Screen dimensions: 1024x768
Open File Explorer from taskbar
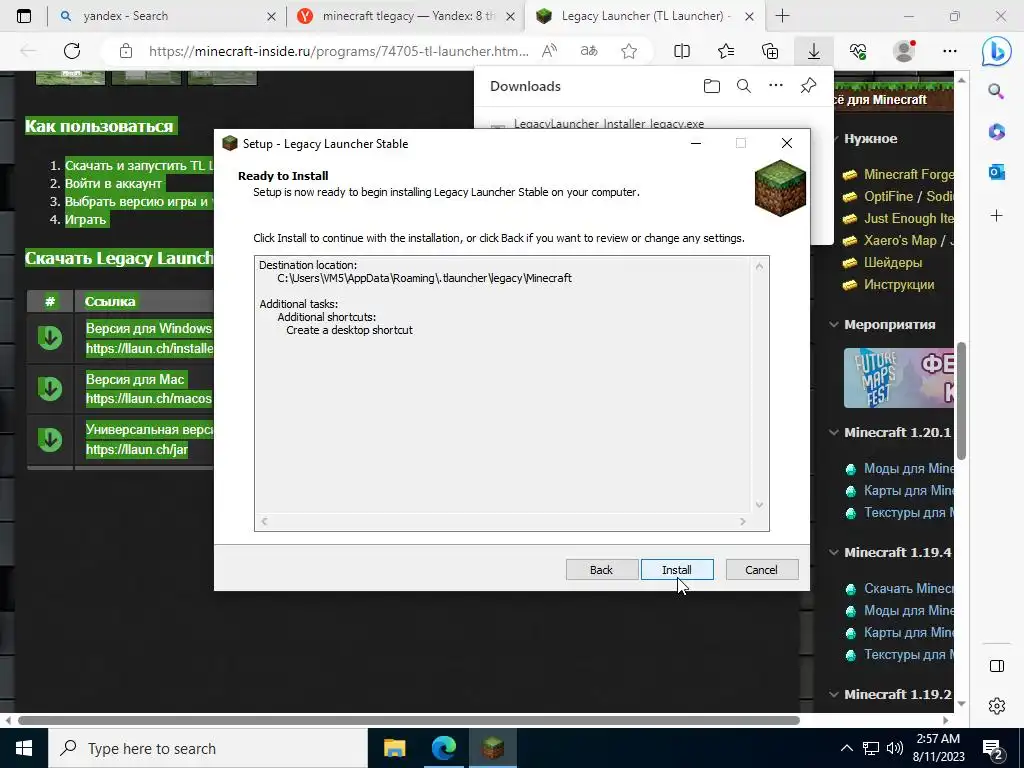click(394, 748)
